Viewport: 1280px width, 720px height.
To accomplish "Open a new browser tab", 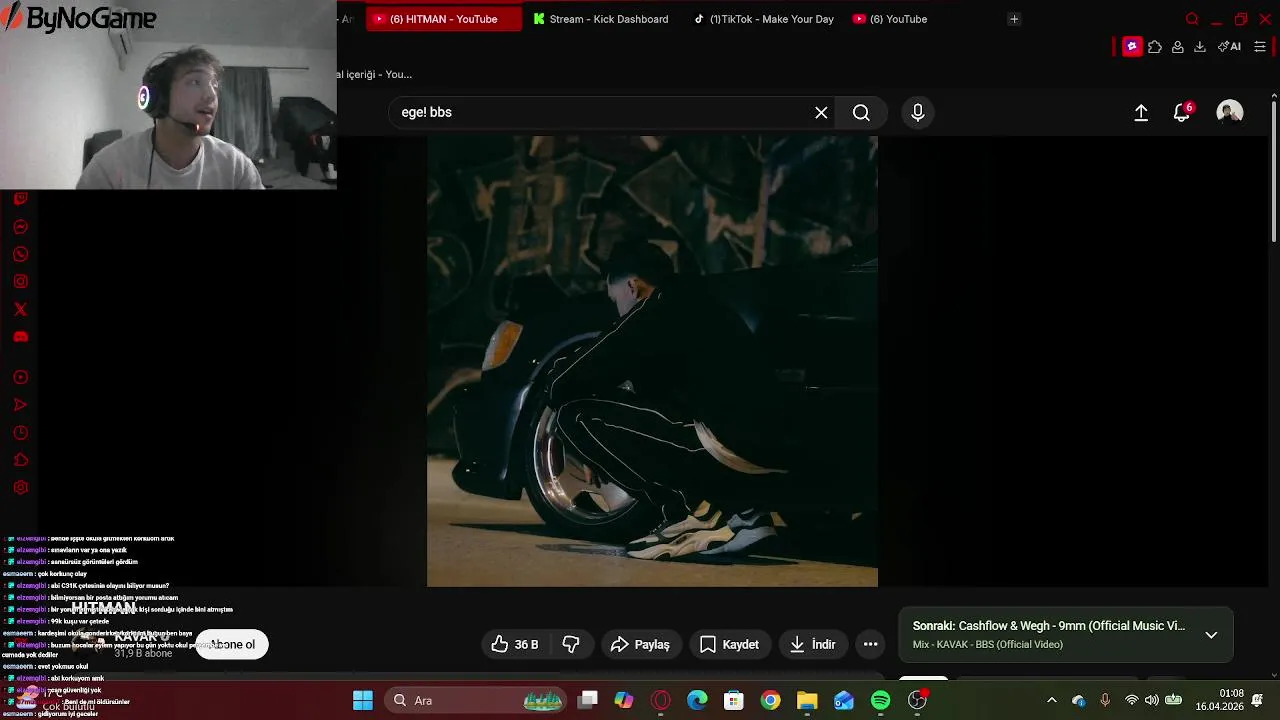I will (1014, 19).
